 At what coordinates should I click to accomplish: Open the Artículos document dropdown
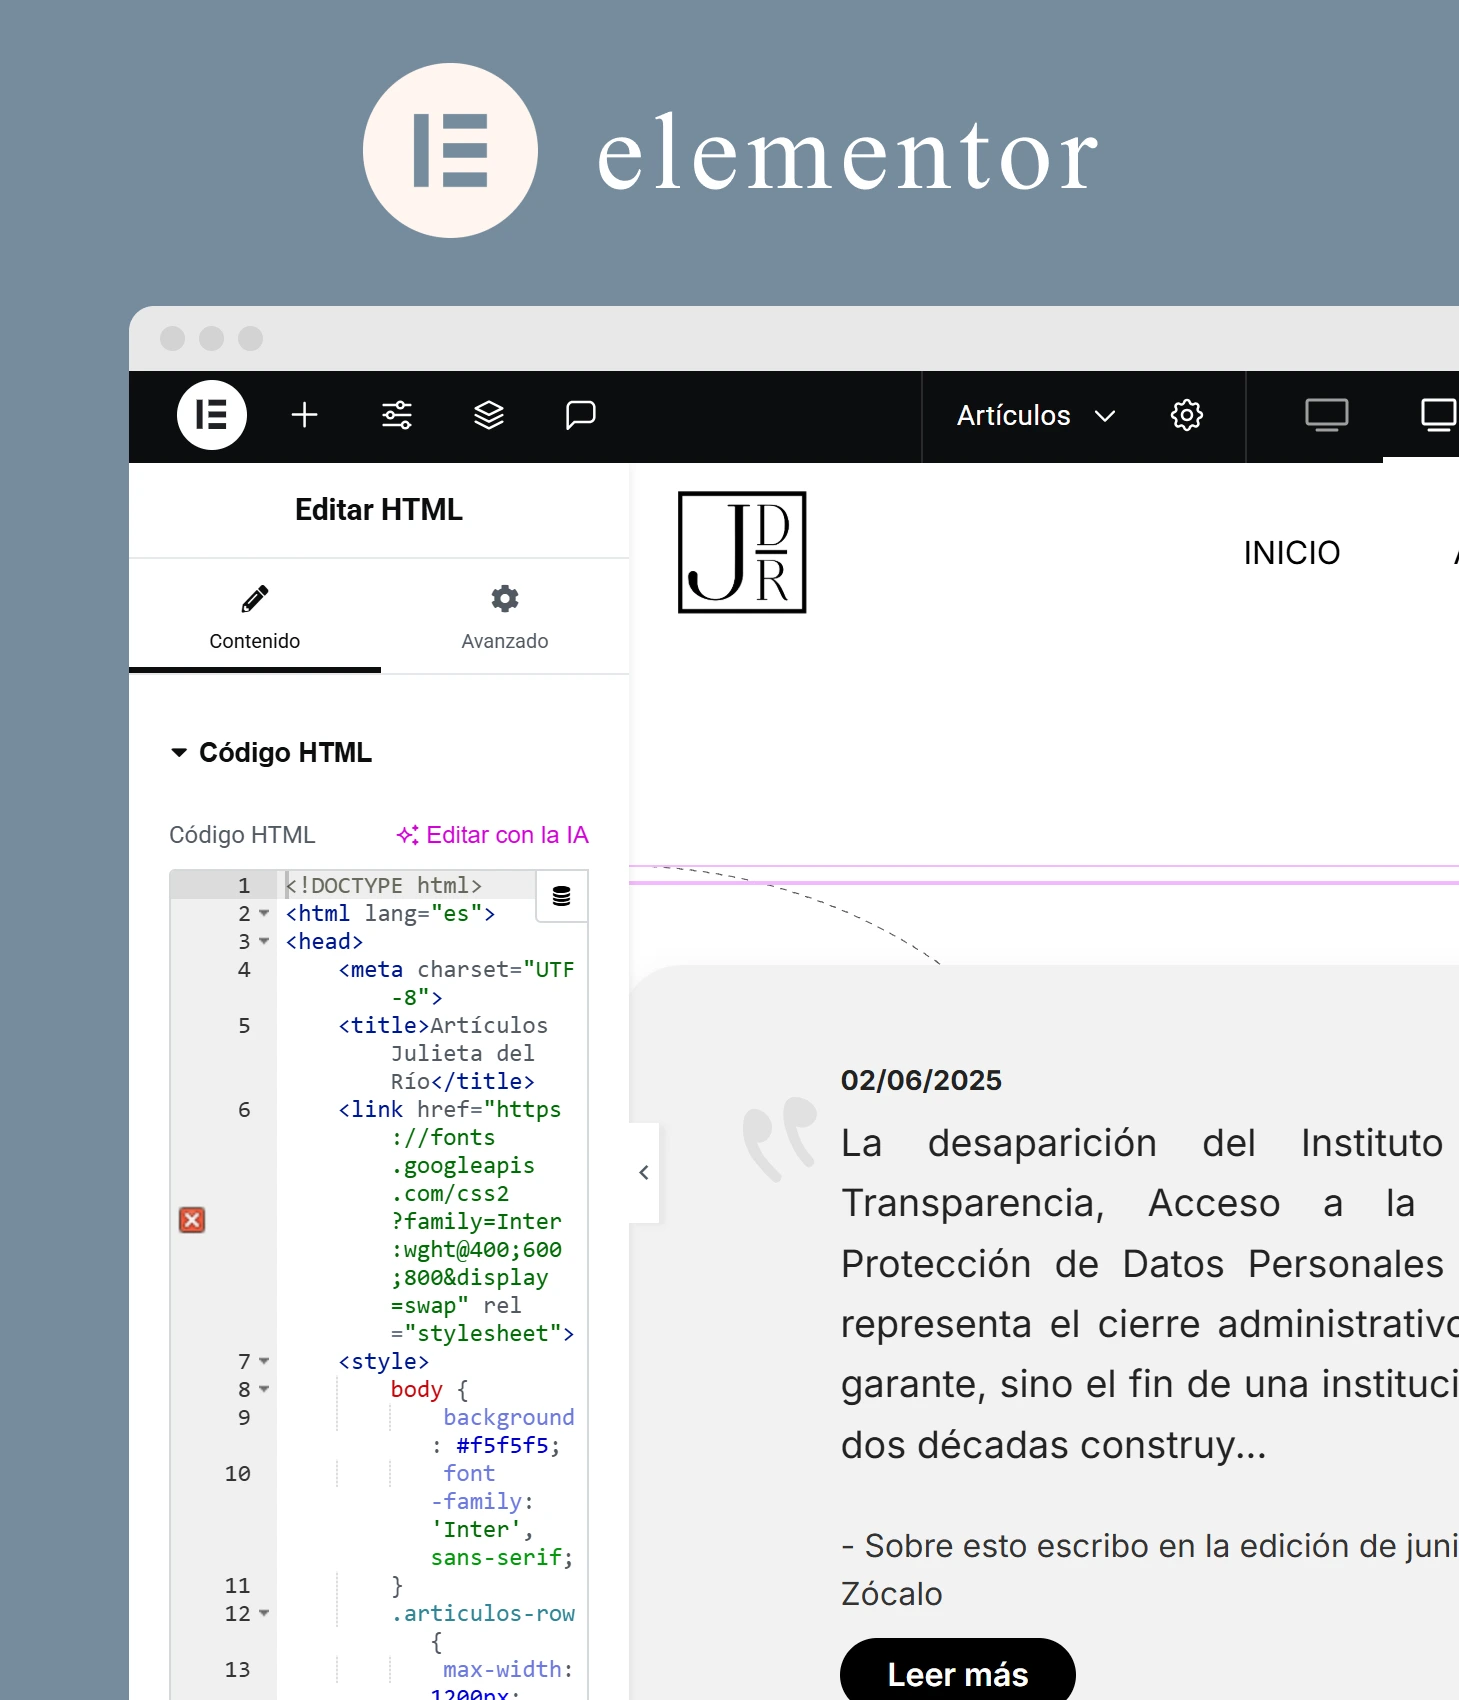tap(1036, 415)
